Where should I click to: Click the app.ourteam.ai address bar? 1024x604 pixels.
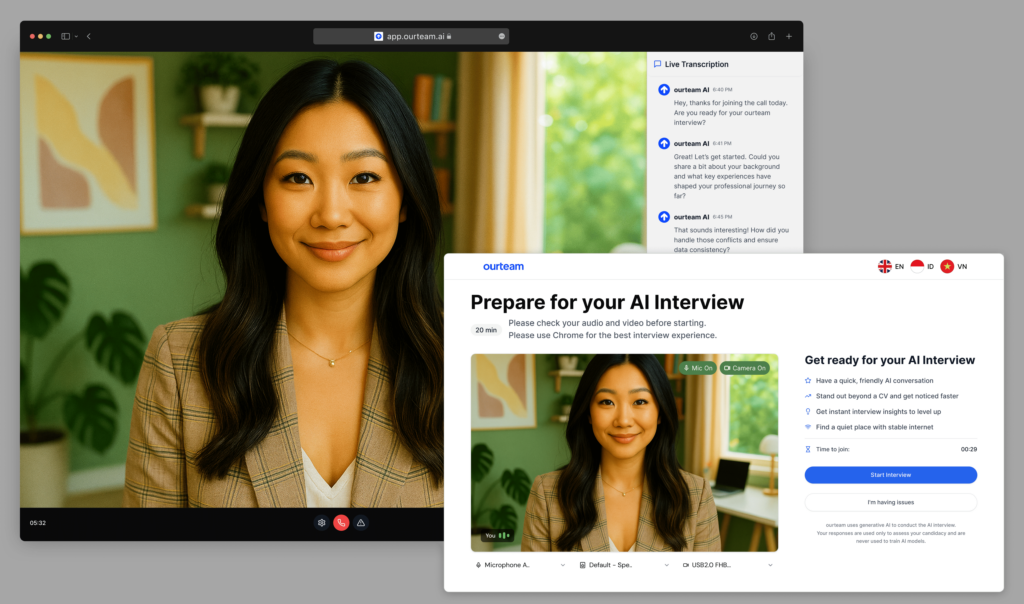pos(411,36)
